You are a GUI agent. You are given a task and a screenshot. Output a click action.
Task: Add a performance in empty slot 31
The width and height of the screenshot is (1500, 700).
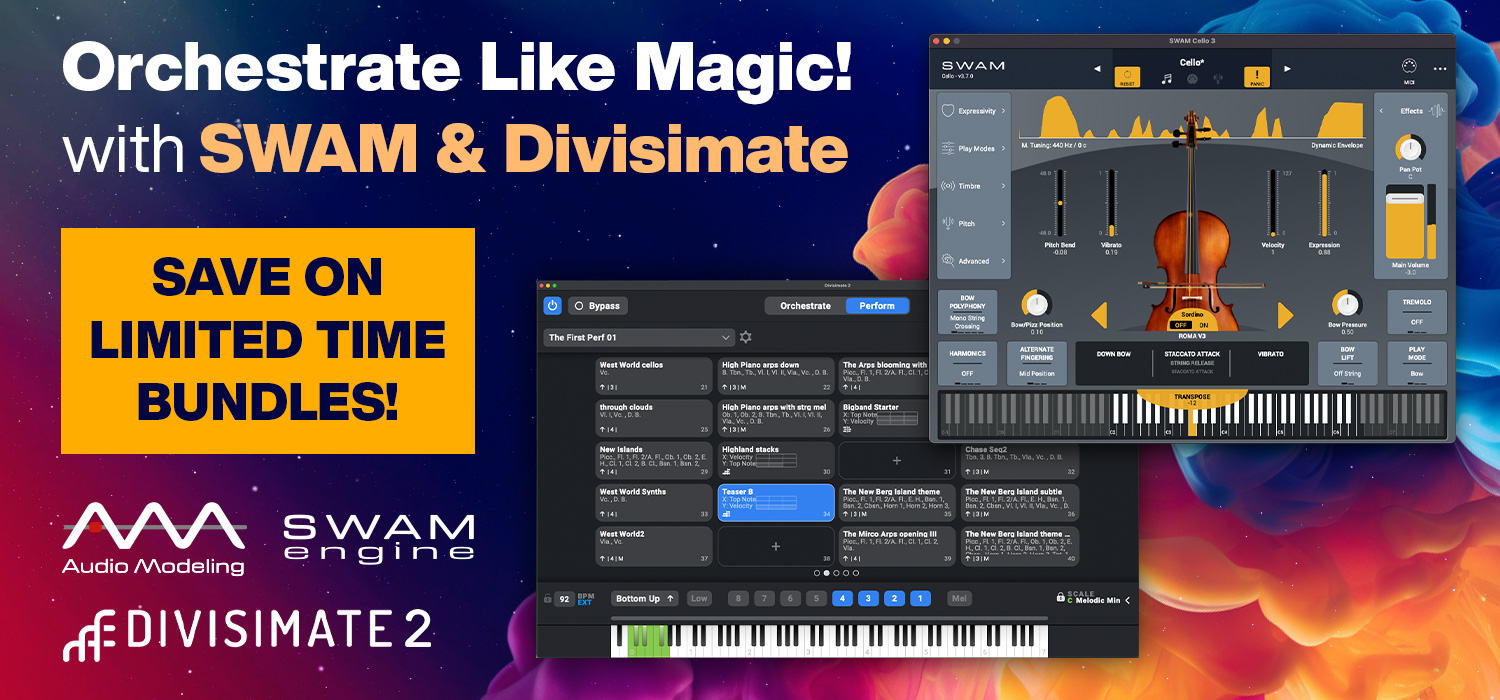pyautogui.click(x=896, y=461)
